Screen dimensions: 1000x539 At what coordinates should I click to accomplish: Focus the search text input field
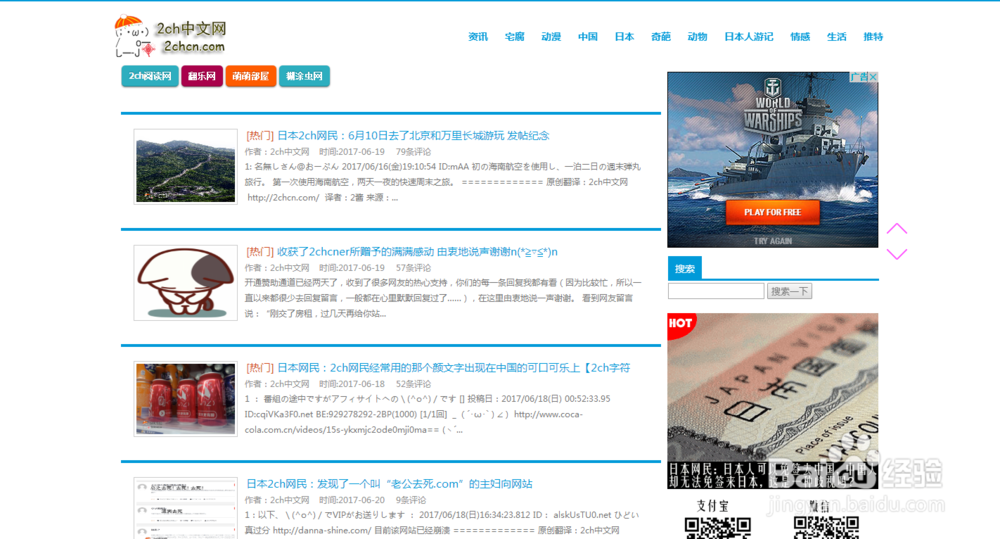[716, 292]
